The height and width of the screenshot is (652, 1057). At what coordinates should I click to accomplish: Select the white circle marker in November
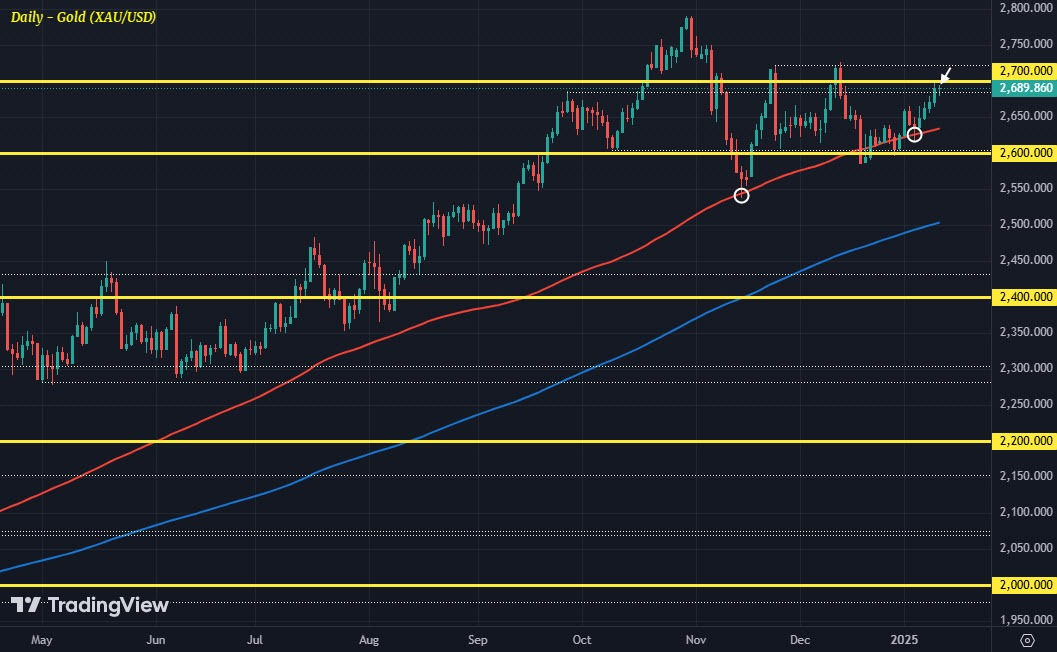(741, 196)
